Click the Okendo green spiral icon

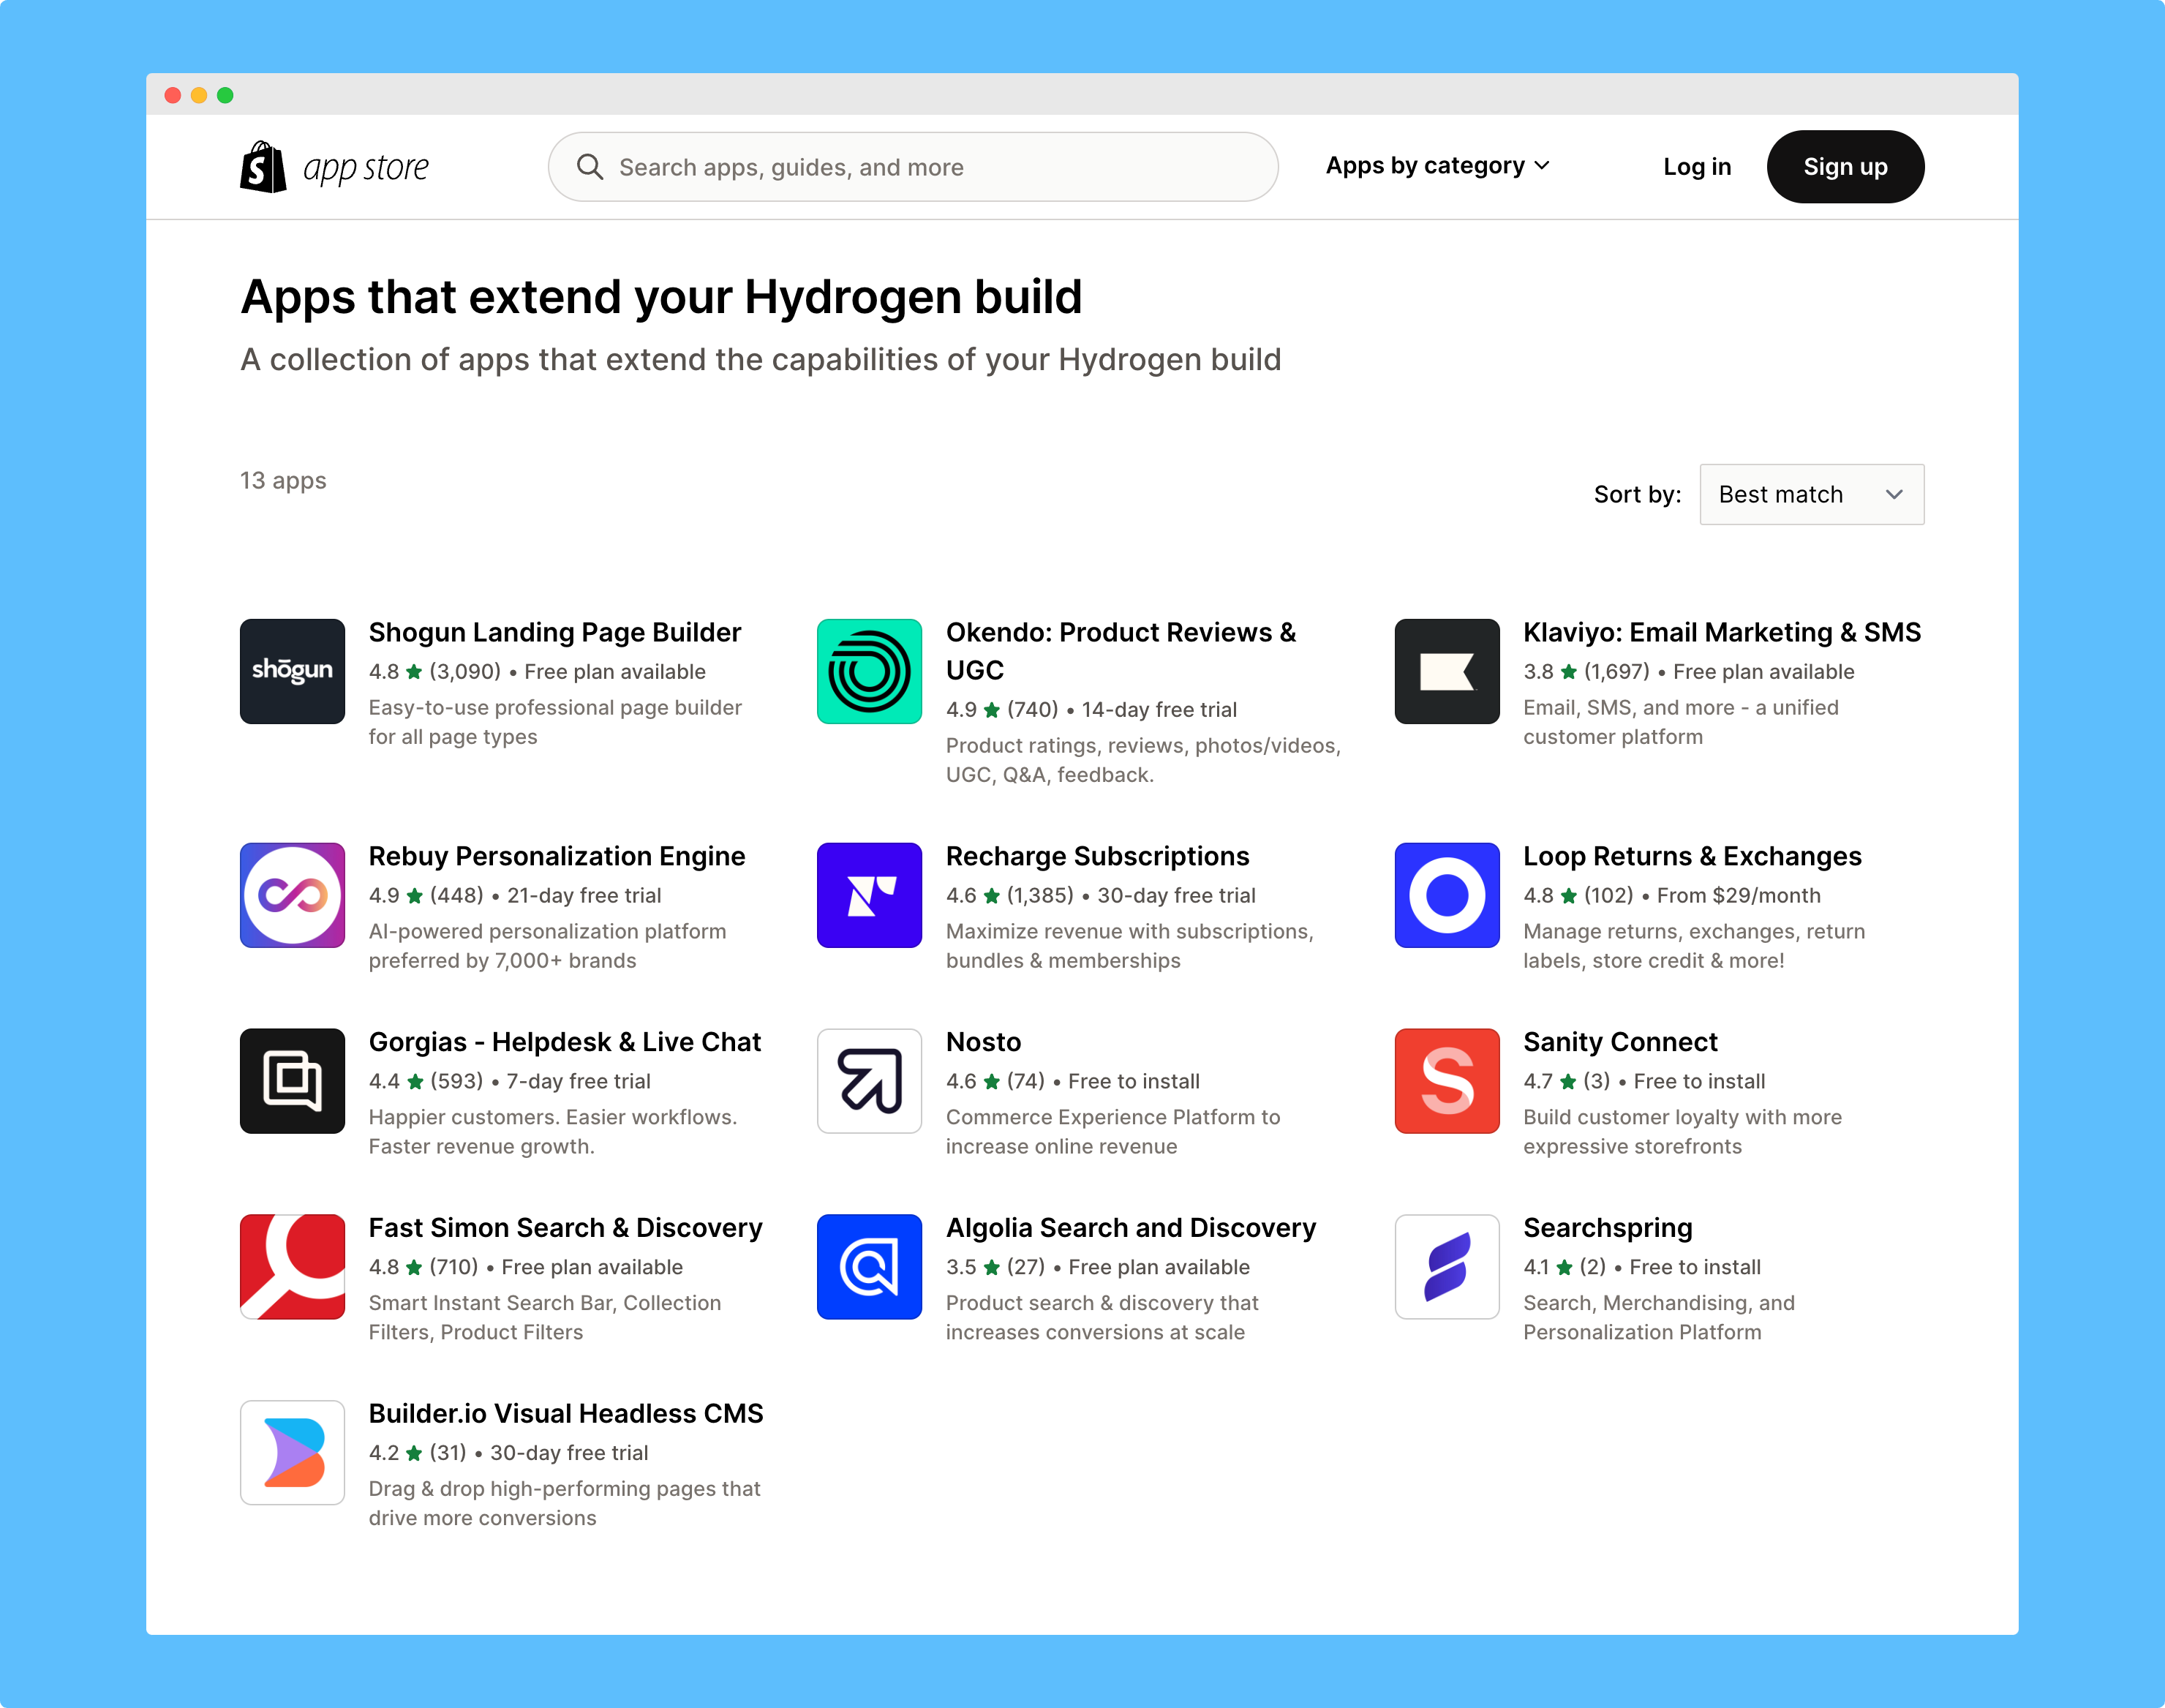coord(869,671)
